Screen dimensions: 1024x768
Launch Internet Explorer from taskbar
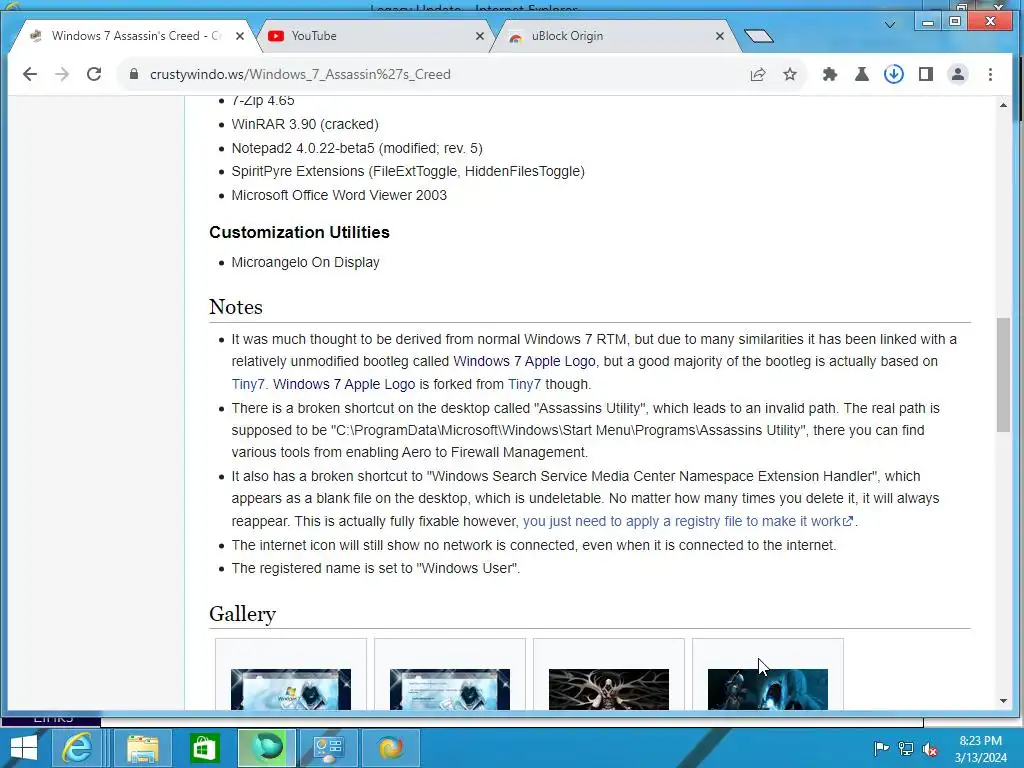77,748
